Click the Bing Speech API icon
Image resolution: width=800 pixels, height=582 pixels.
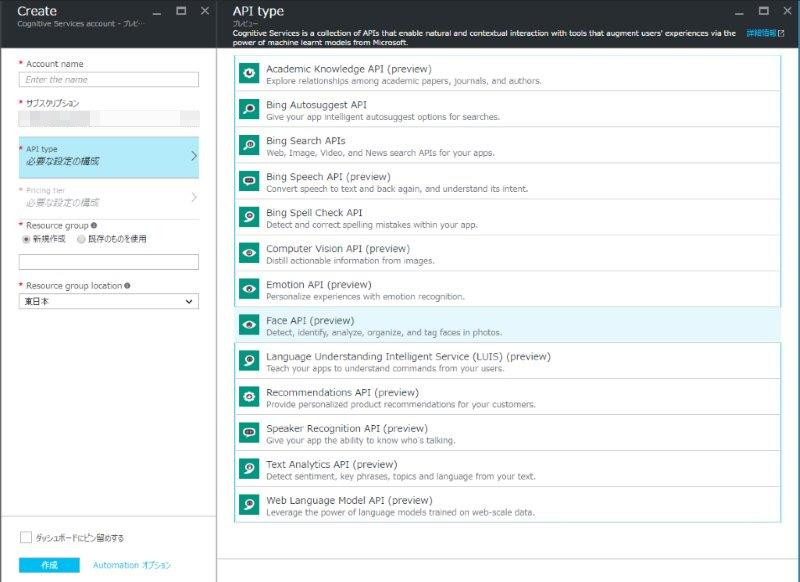tap(249, 181)
